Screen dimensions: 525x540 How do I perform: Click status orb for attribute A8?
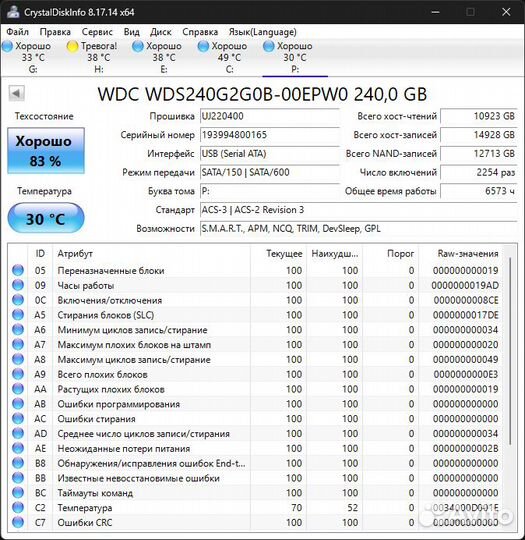click(x=18, y=359)
